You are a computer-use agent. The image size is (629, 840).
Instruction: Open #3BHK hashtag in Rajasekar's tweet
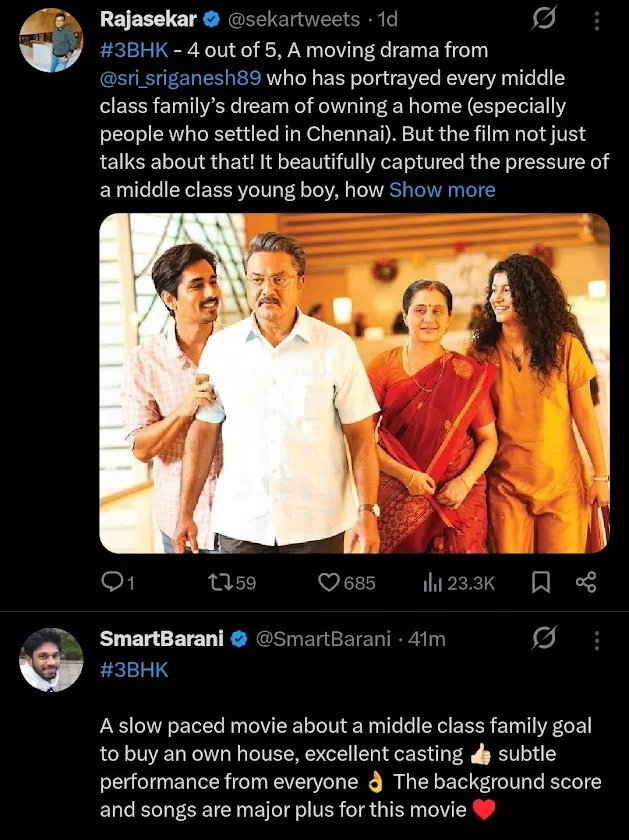(134, 50)
